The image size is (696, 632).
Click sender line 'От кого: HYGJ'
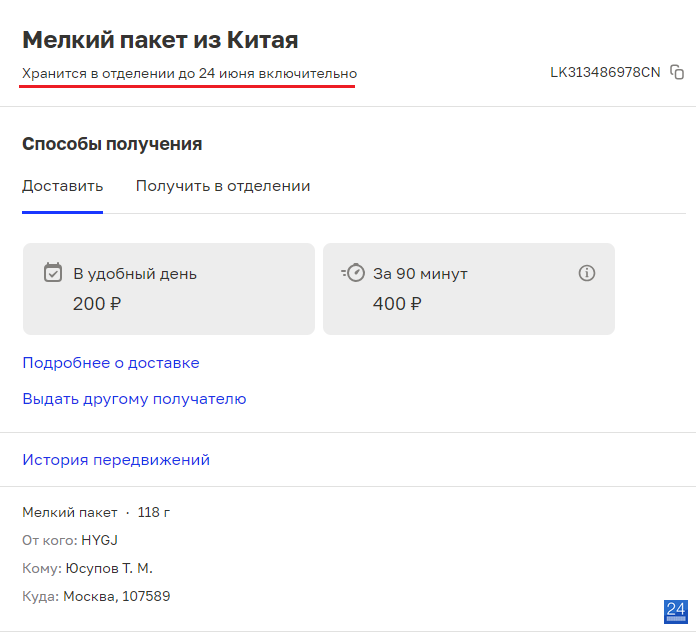click(x=70, y=540)
